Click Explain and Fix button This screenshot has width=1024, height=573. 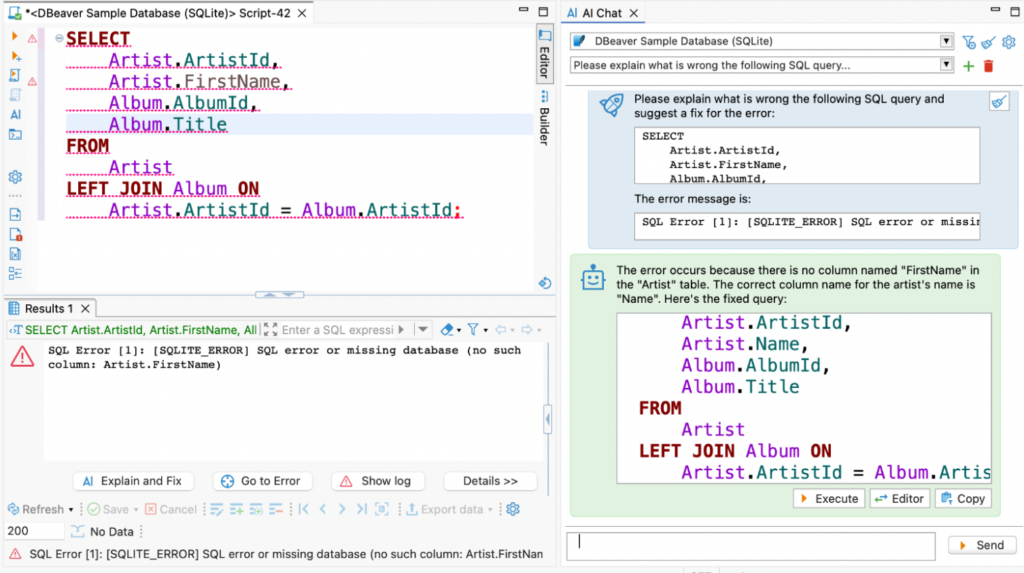point(133,481)
